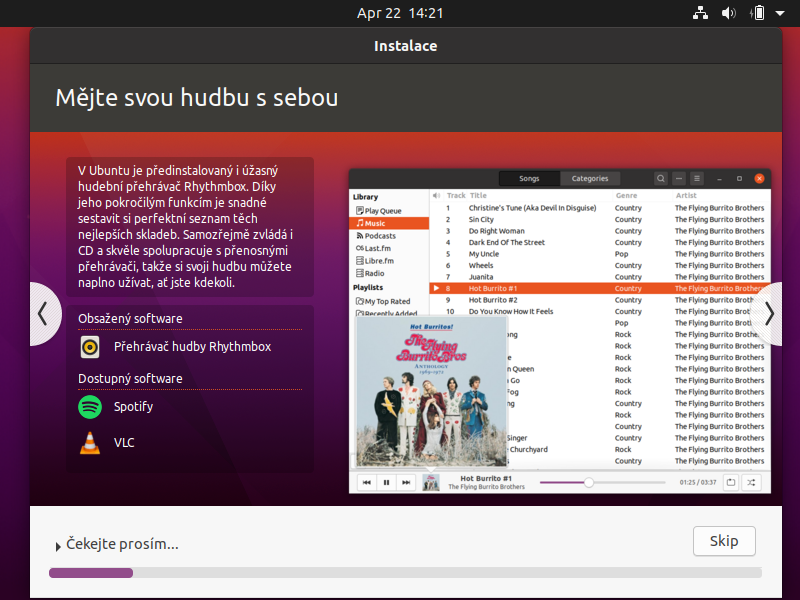The width and height of the screenshot is (800, 600).
Task: Open the volume icon in top bar
Action: 729,13
